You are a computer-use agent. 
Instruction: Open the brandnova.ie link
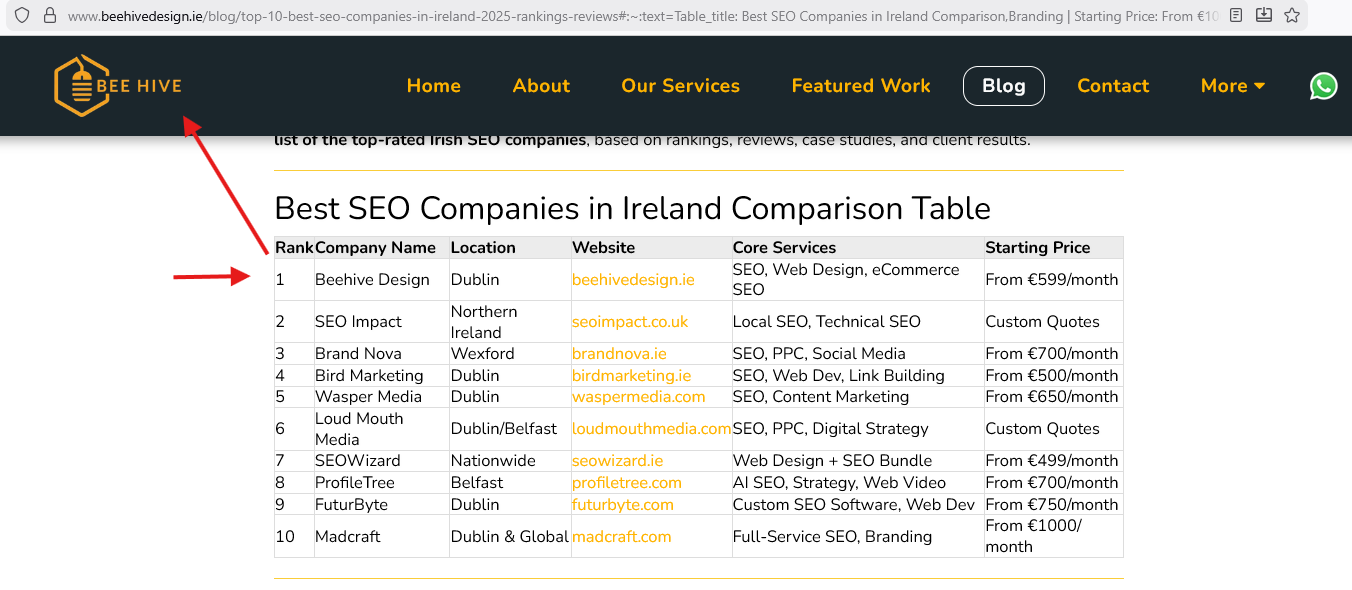[619, 354]
